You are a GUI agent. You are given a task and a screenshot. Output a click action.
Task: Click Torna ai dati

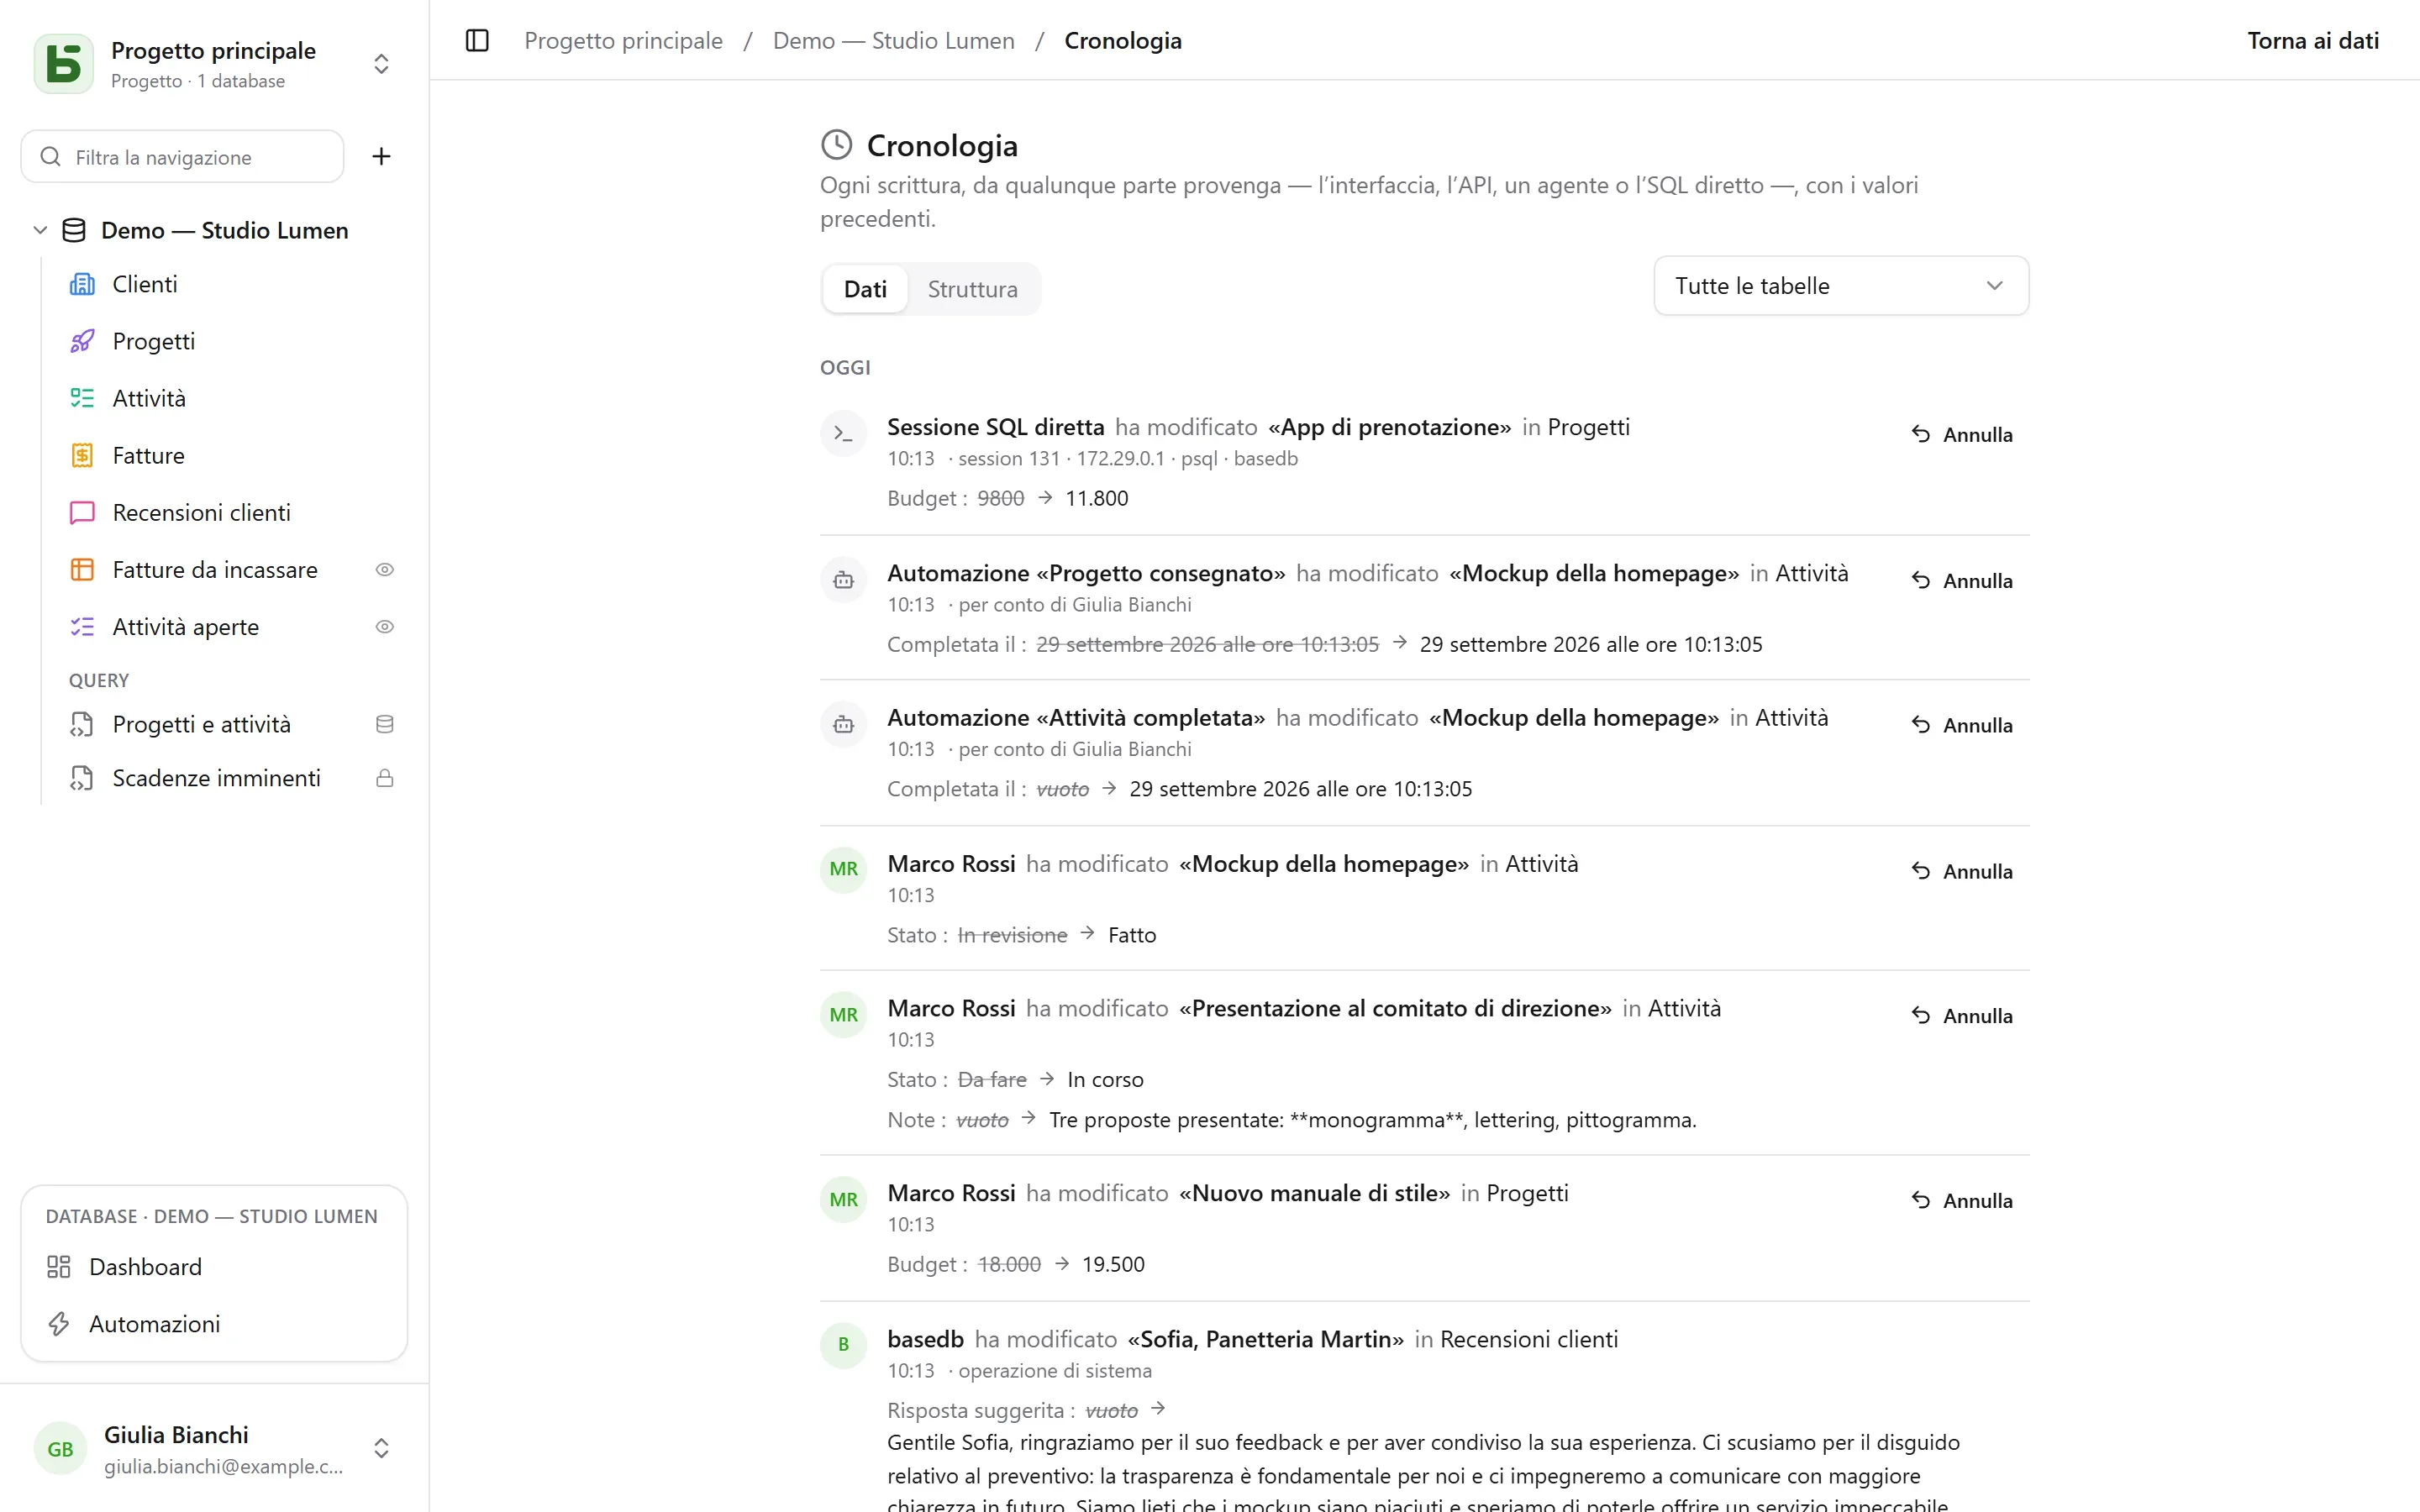(x=2313, y=41)
